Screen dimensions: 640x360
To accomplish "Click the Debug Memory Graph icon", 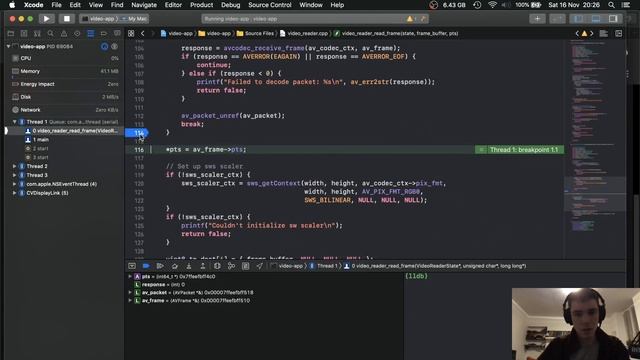I will (x=231, y=266).
